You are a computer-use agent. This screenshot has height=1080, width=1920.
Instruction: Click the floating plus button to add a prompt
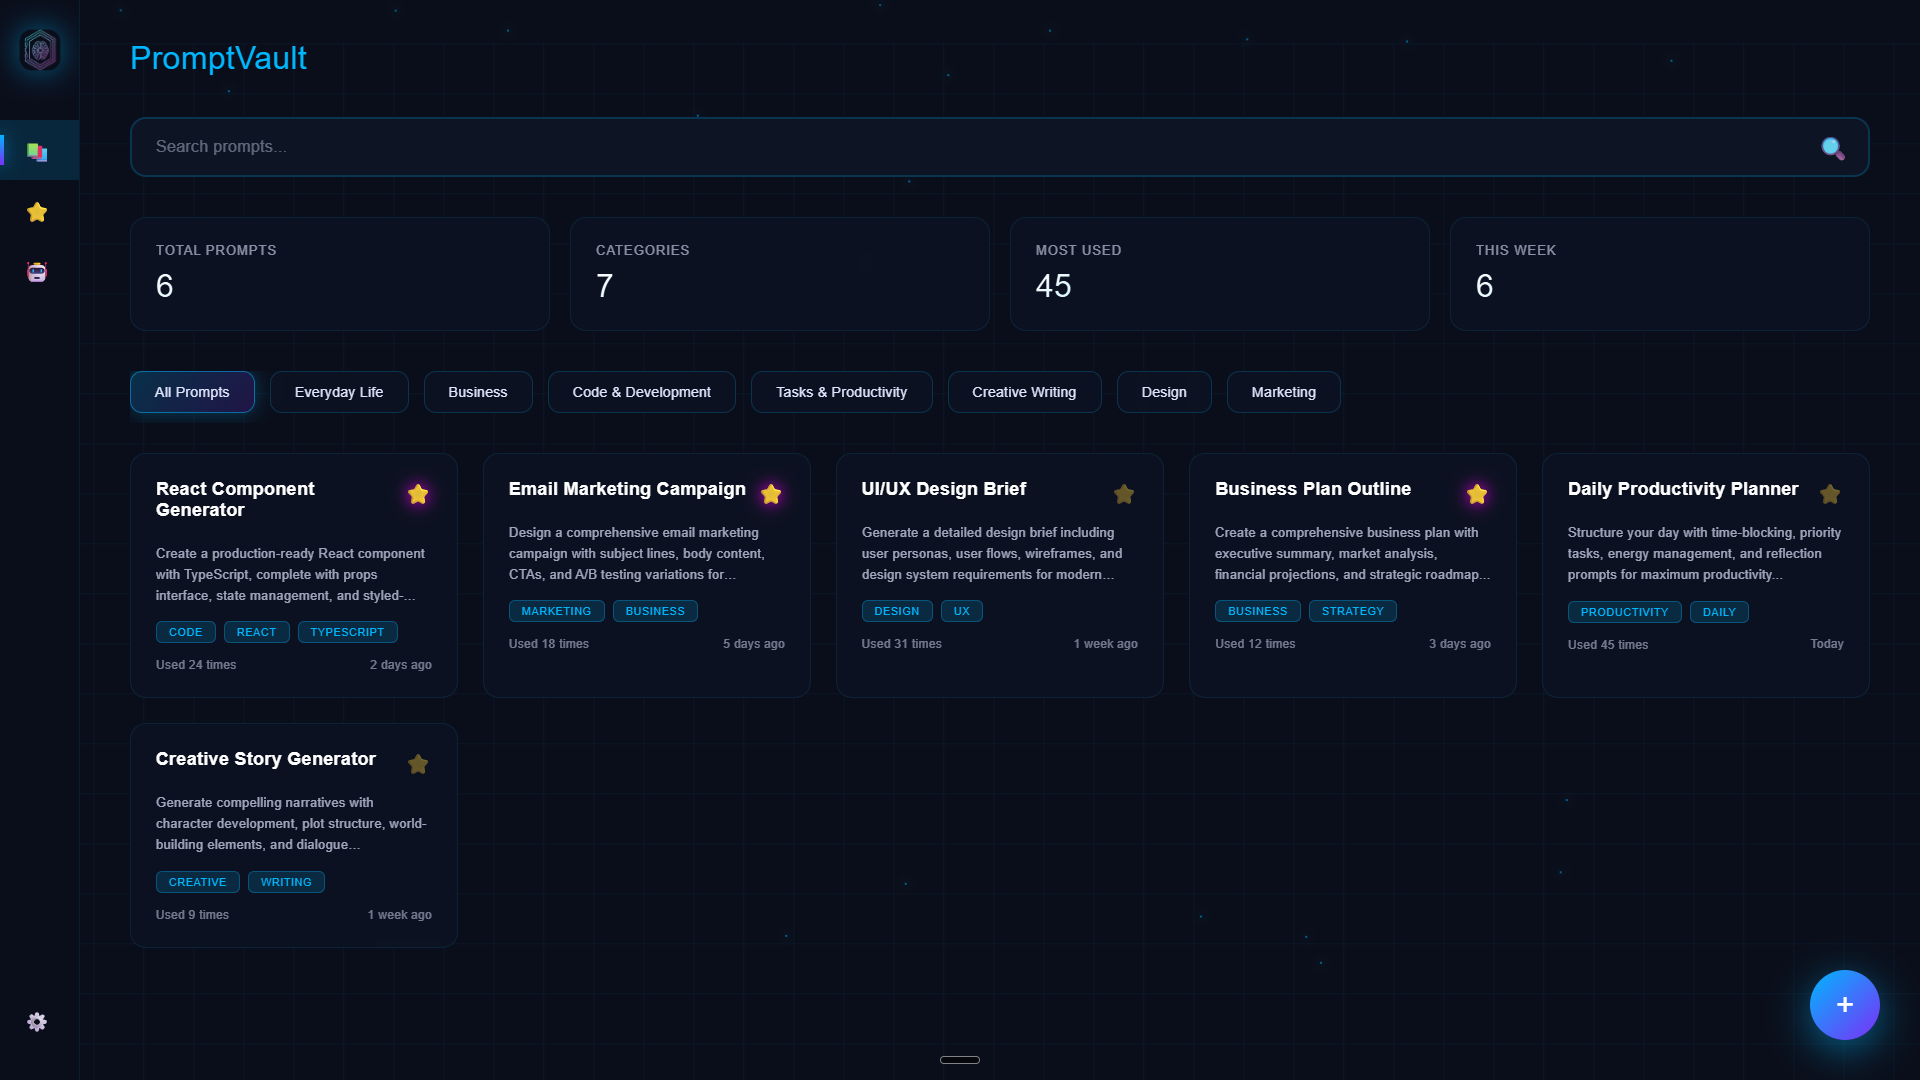[1844, 1005]
